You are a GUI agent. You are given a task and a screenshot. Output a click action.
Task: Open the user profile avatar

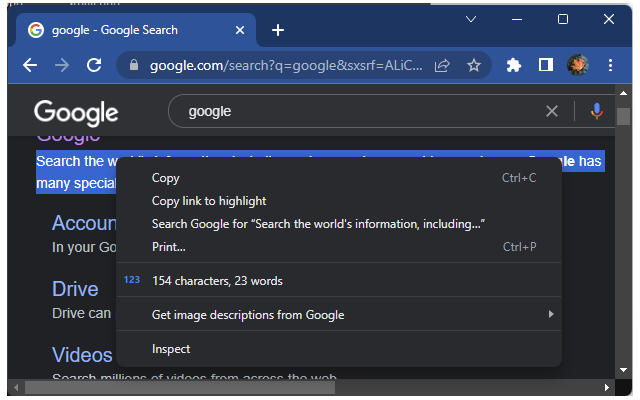click(578, 65)
